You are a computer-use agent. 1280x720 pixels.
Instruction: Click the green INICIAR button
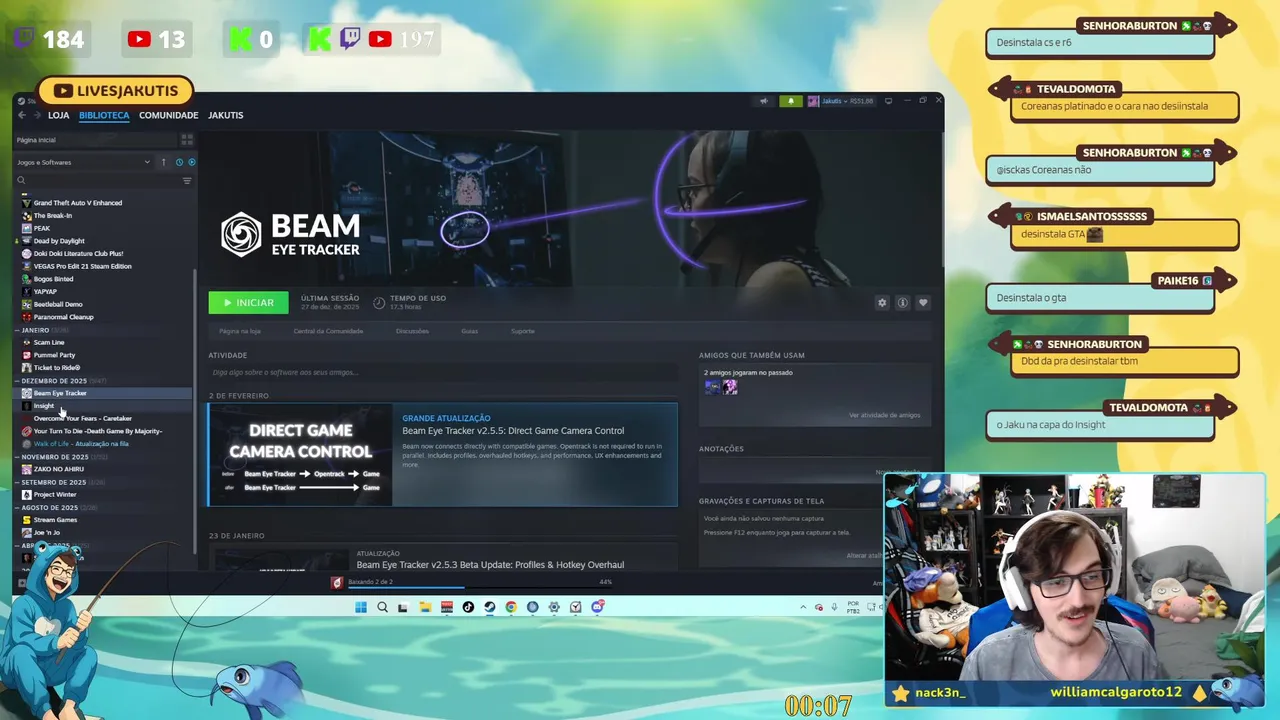(248, 303)
